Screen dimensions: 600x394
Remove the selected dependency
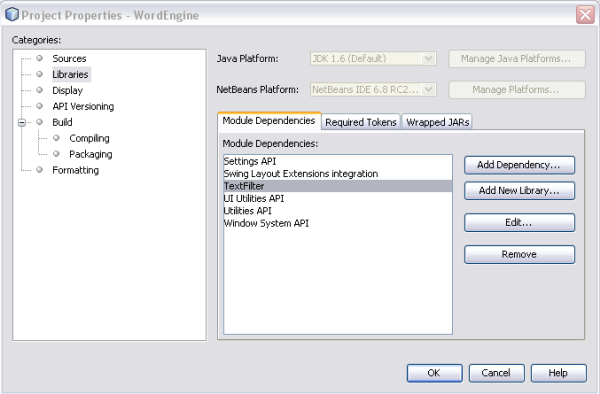[x=519, y=254]
